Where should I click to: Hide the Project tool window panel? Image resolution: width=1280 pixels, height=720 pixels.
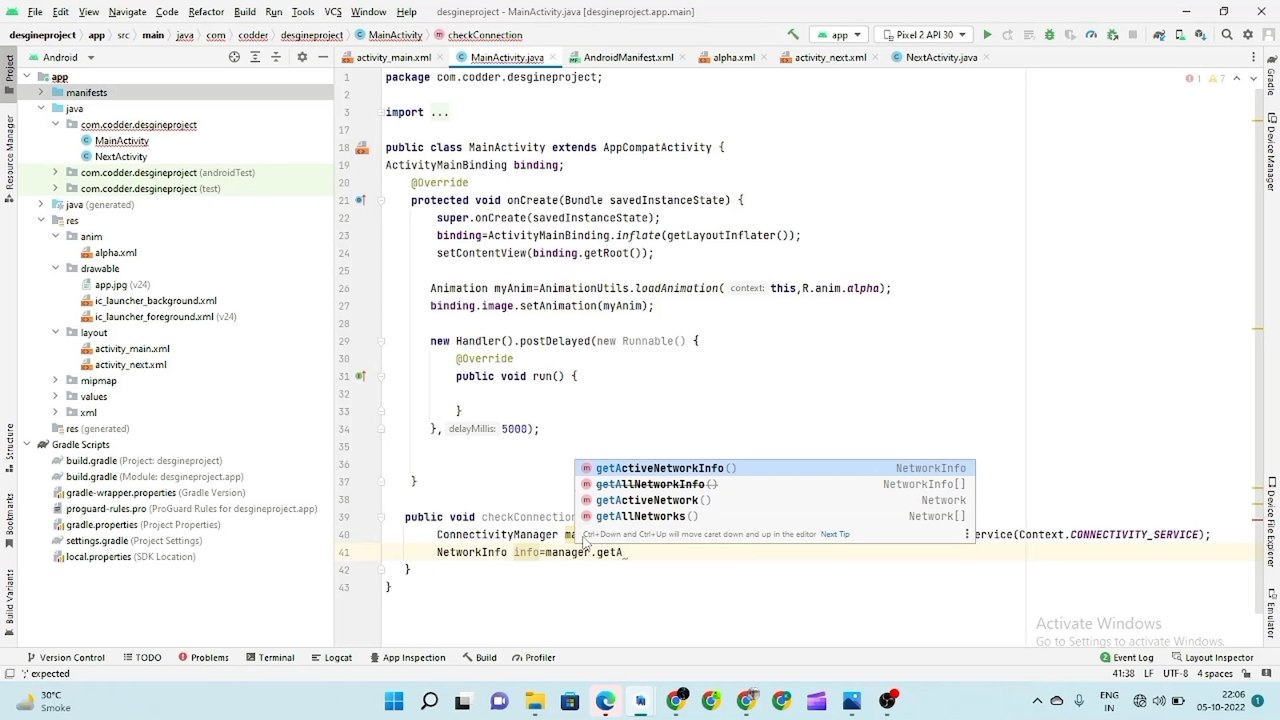(x=323, y=57)
